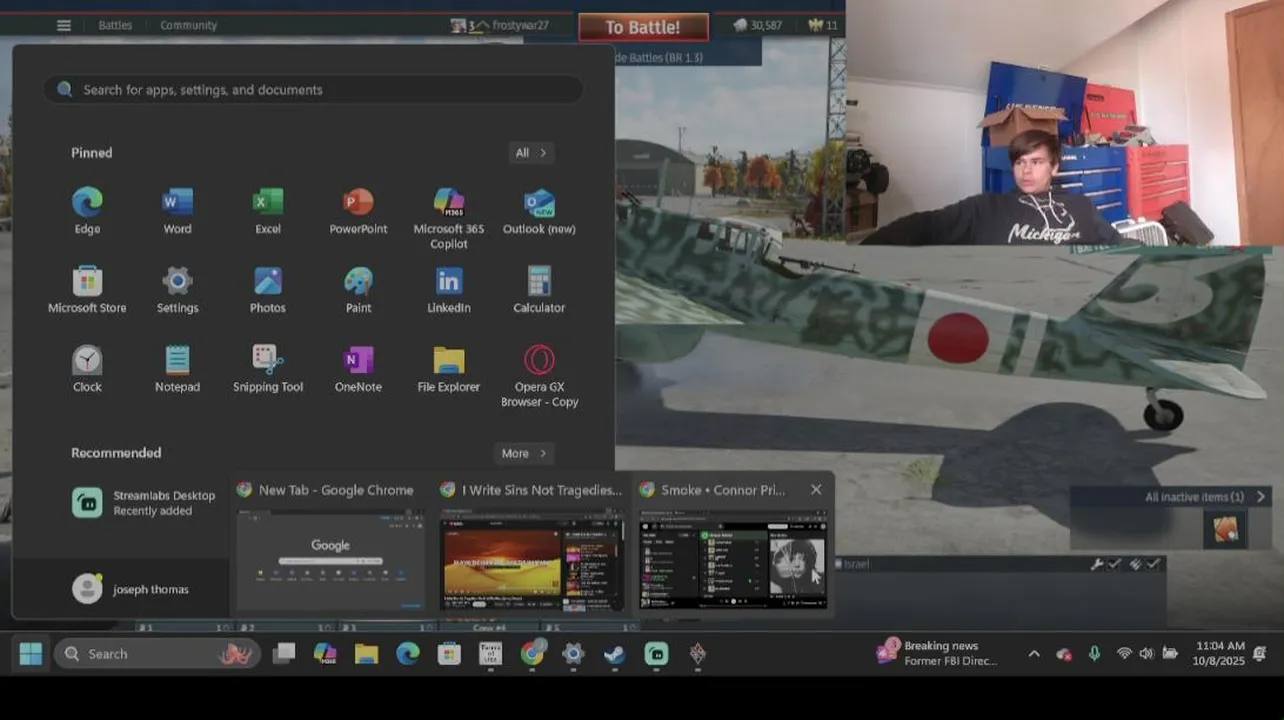Screen dimensions: 1284x720
Task: Click the To Battle! button
Action: coord(643,27)
